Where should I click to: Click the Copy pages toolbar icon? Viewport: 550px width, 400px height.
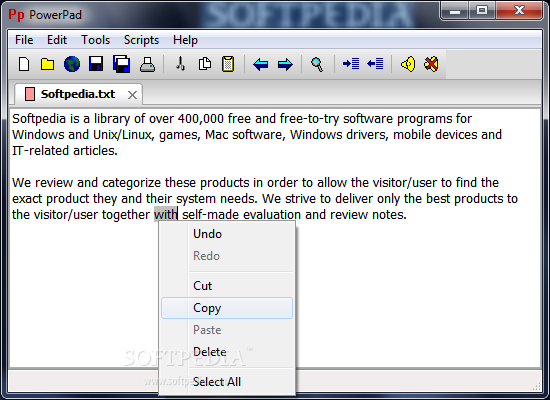pyautogui.click(x=205, y=64)
